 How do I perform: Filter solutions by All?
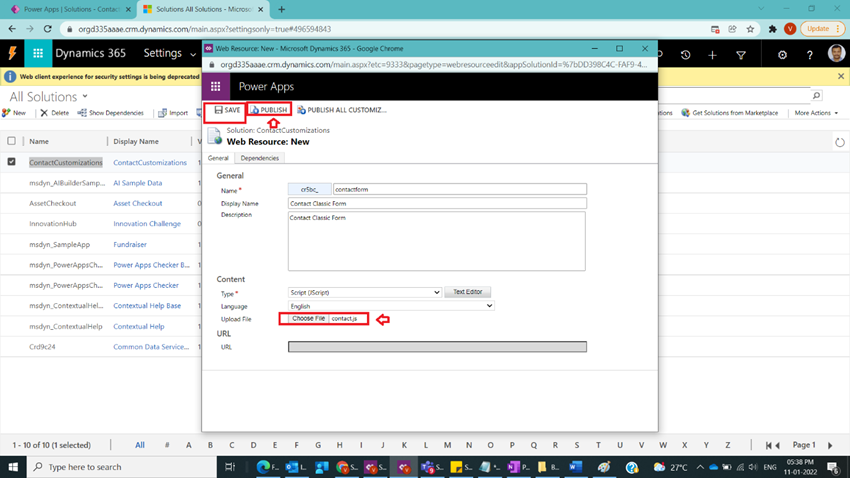[140, 445]
